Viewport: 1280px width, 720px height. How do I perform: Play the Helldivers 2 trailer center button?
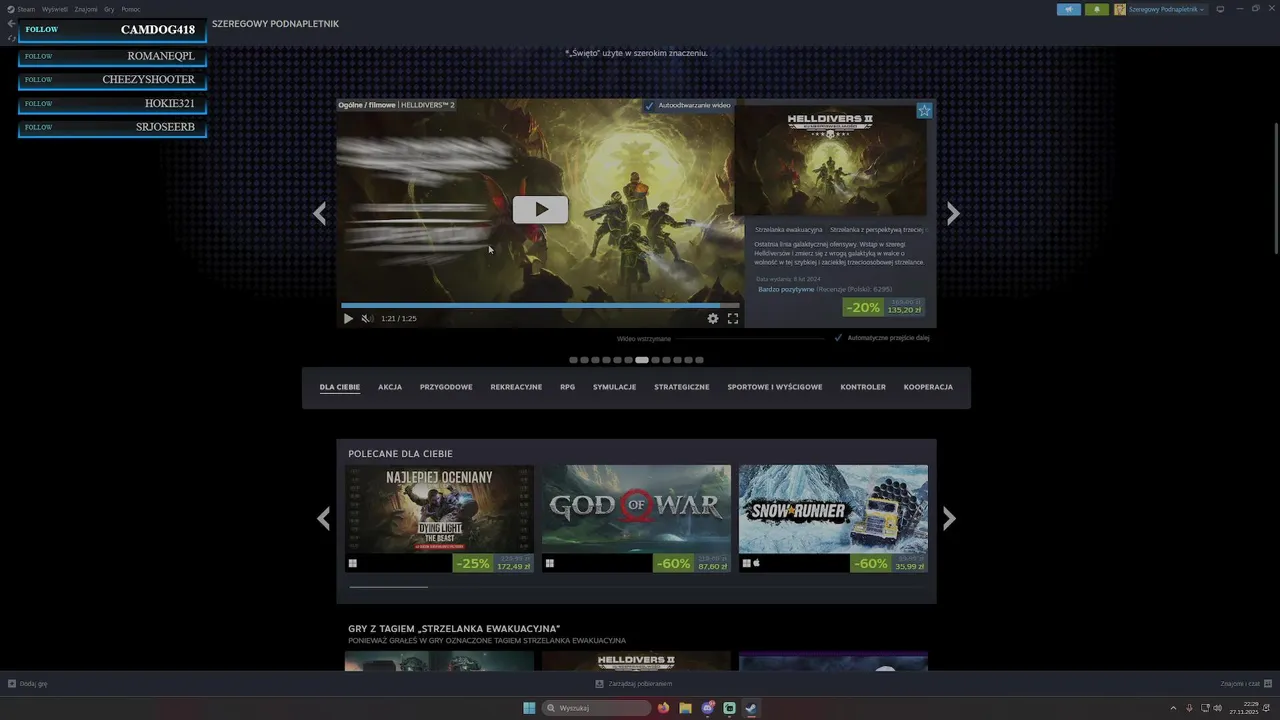click(540, 209)
